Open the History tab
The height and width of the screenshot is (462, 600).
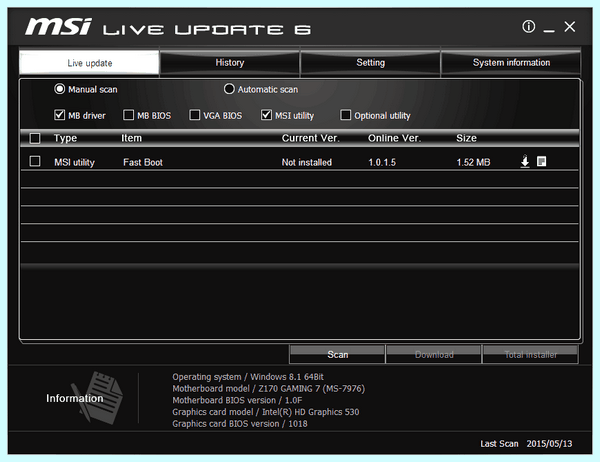230,62
